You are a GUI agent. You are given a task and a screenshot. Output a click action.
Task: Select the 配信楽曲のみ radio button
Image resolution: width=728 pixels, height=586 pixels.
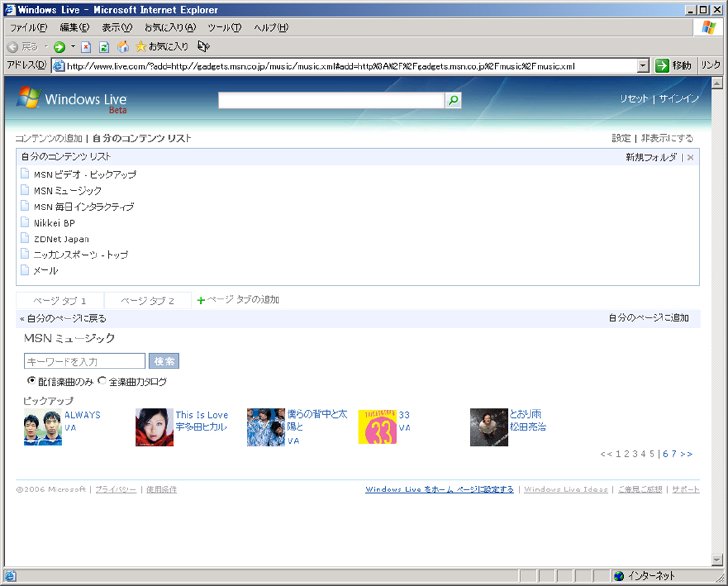[31, 380]
